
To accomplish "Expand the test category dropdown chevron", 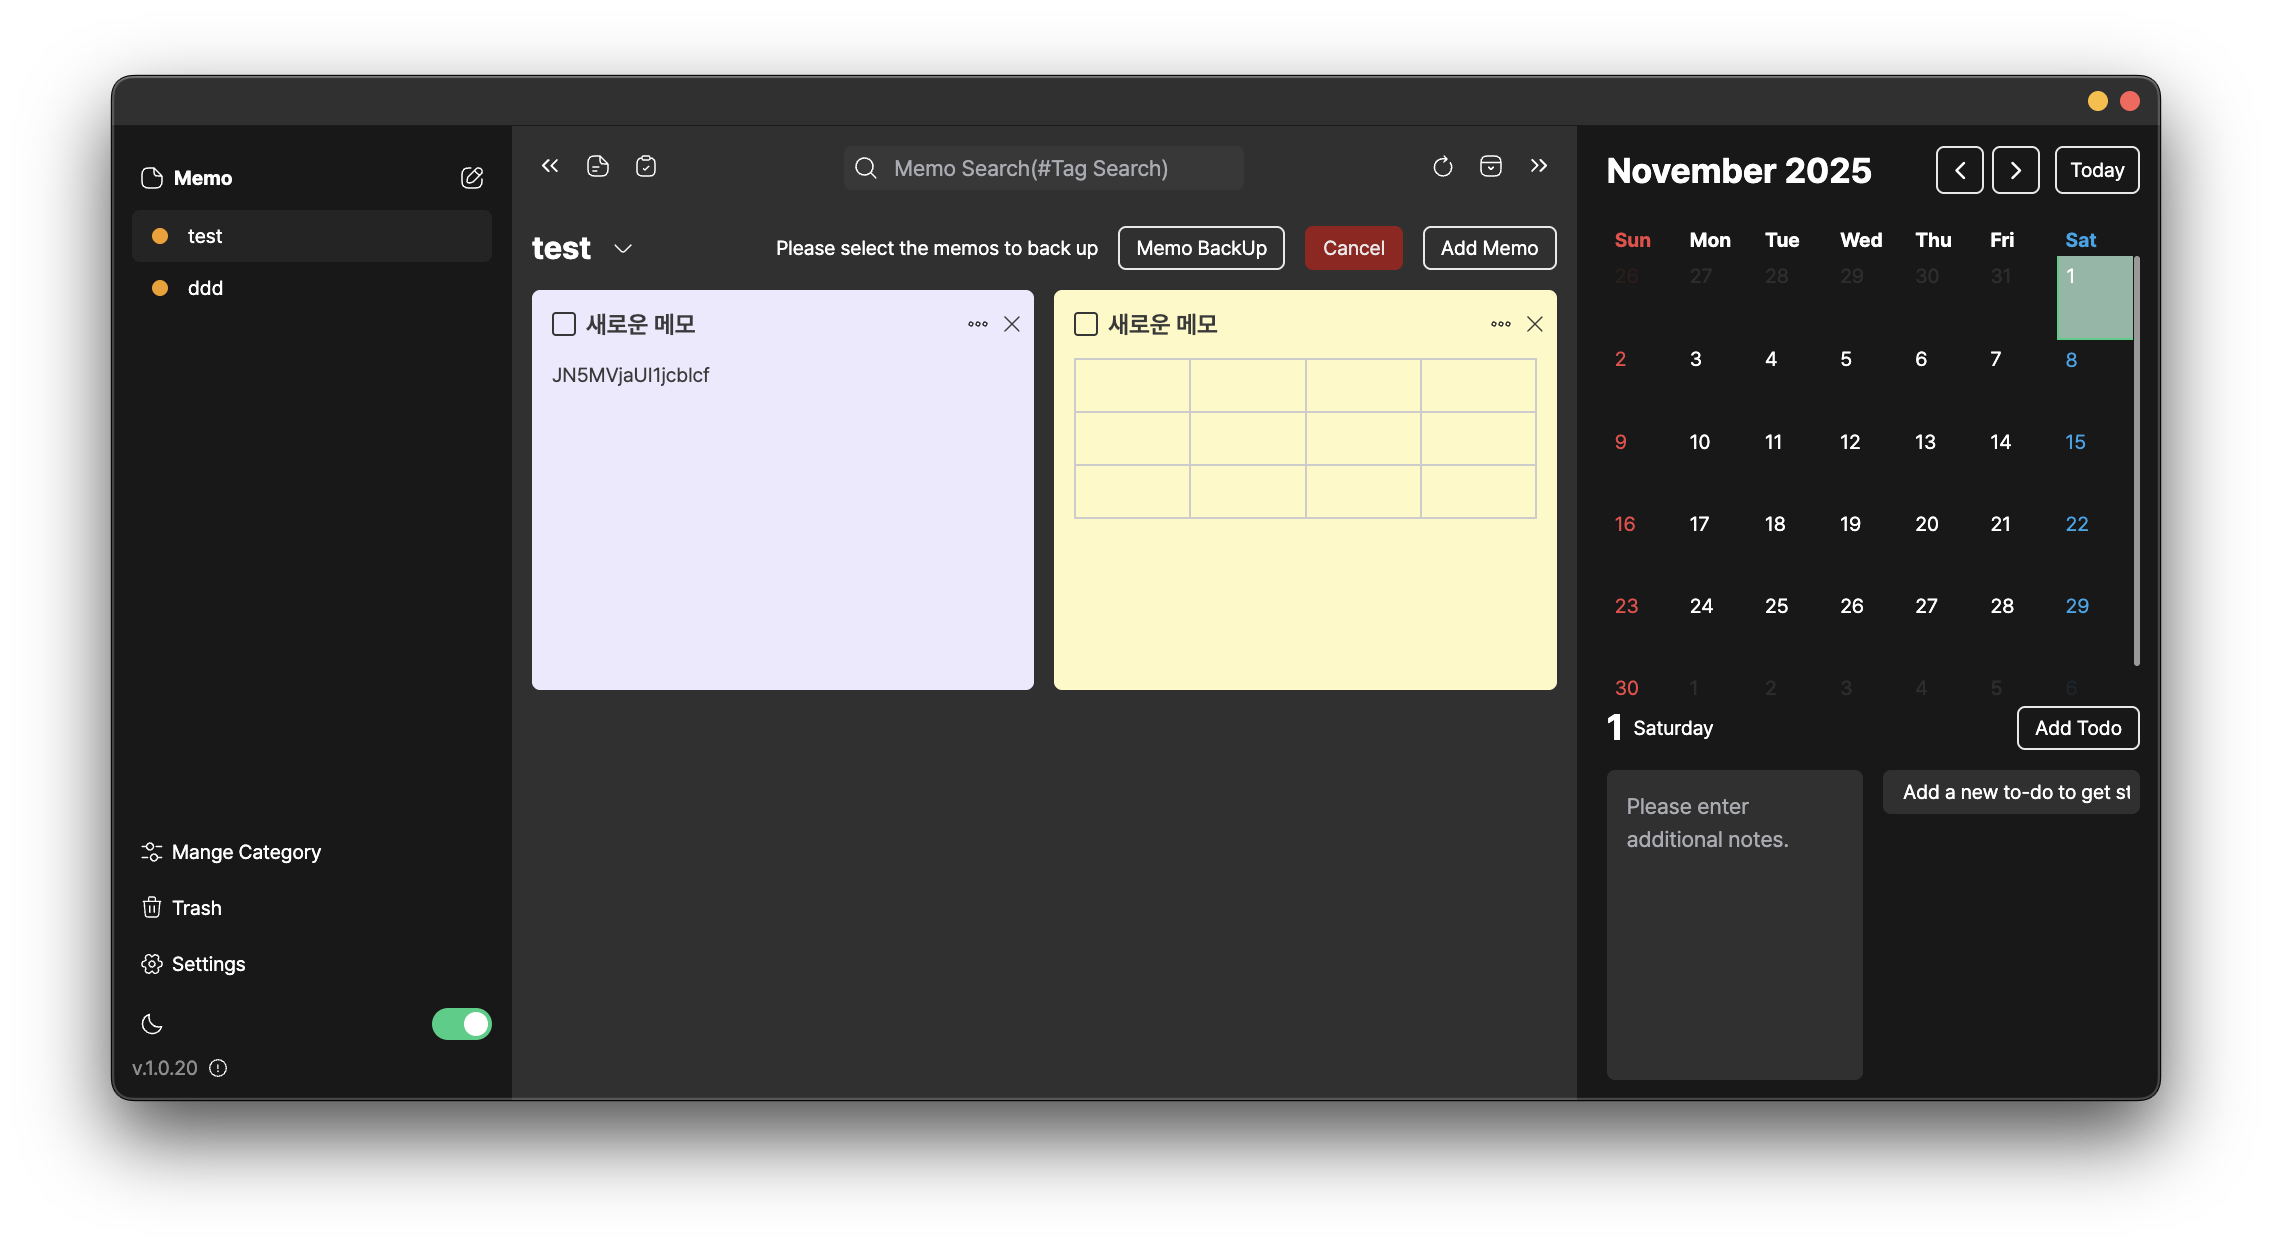I will [623, 248].
